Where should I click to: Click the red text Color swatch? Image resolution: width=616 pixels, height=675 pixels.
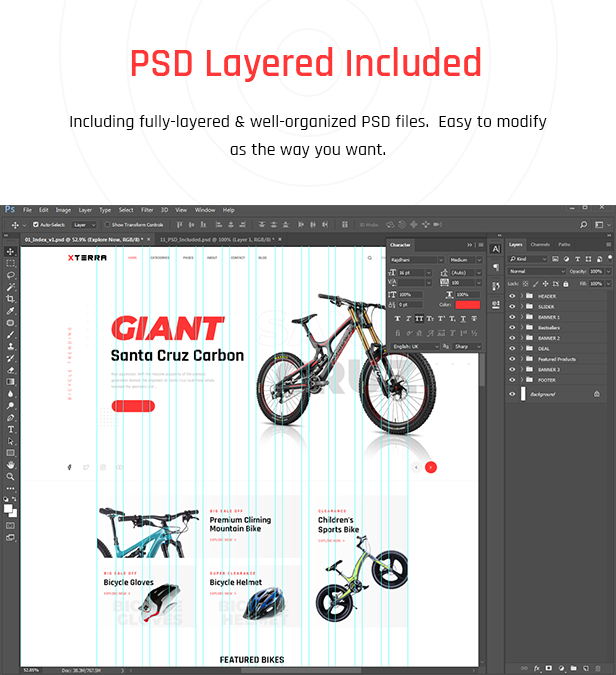tap(467, 305)
